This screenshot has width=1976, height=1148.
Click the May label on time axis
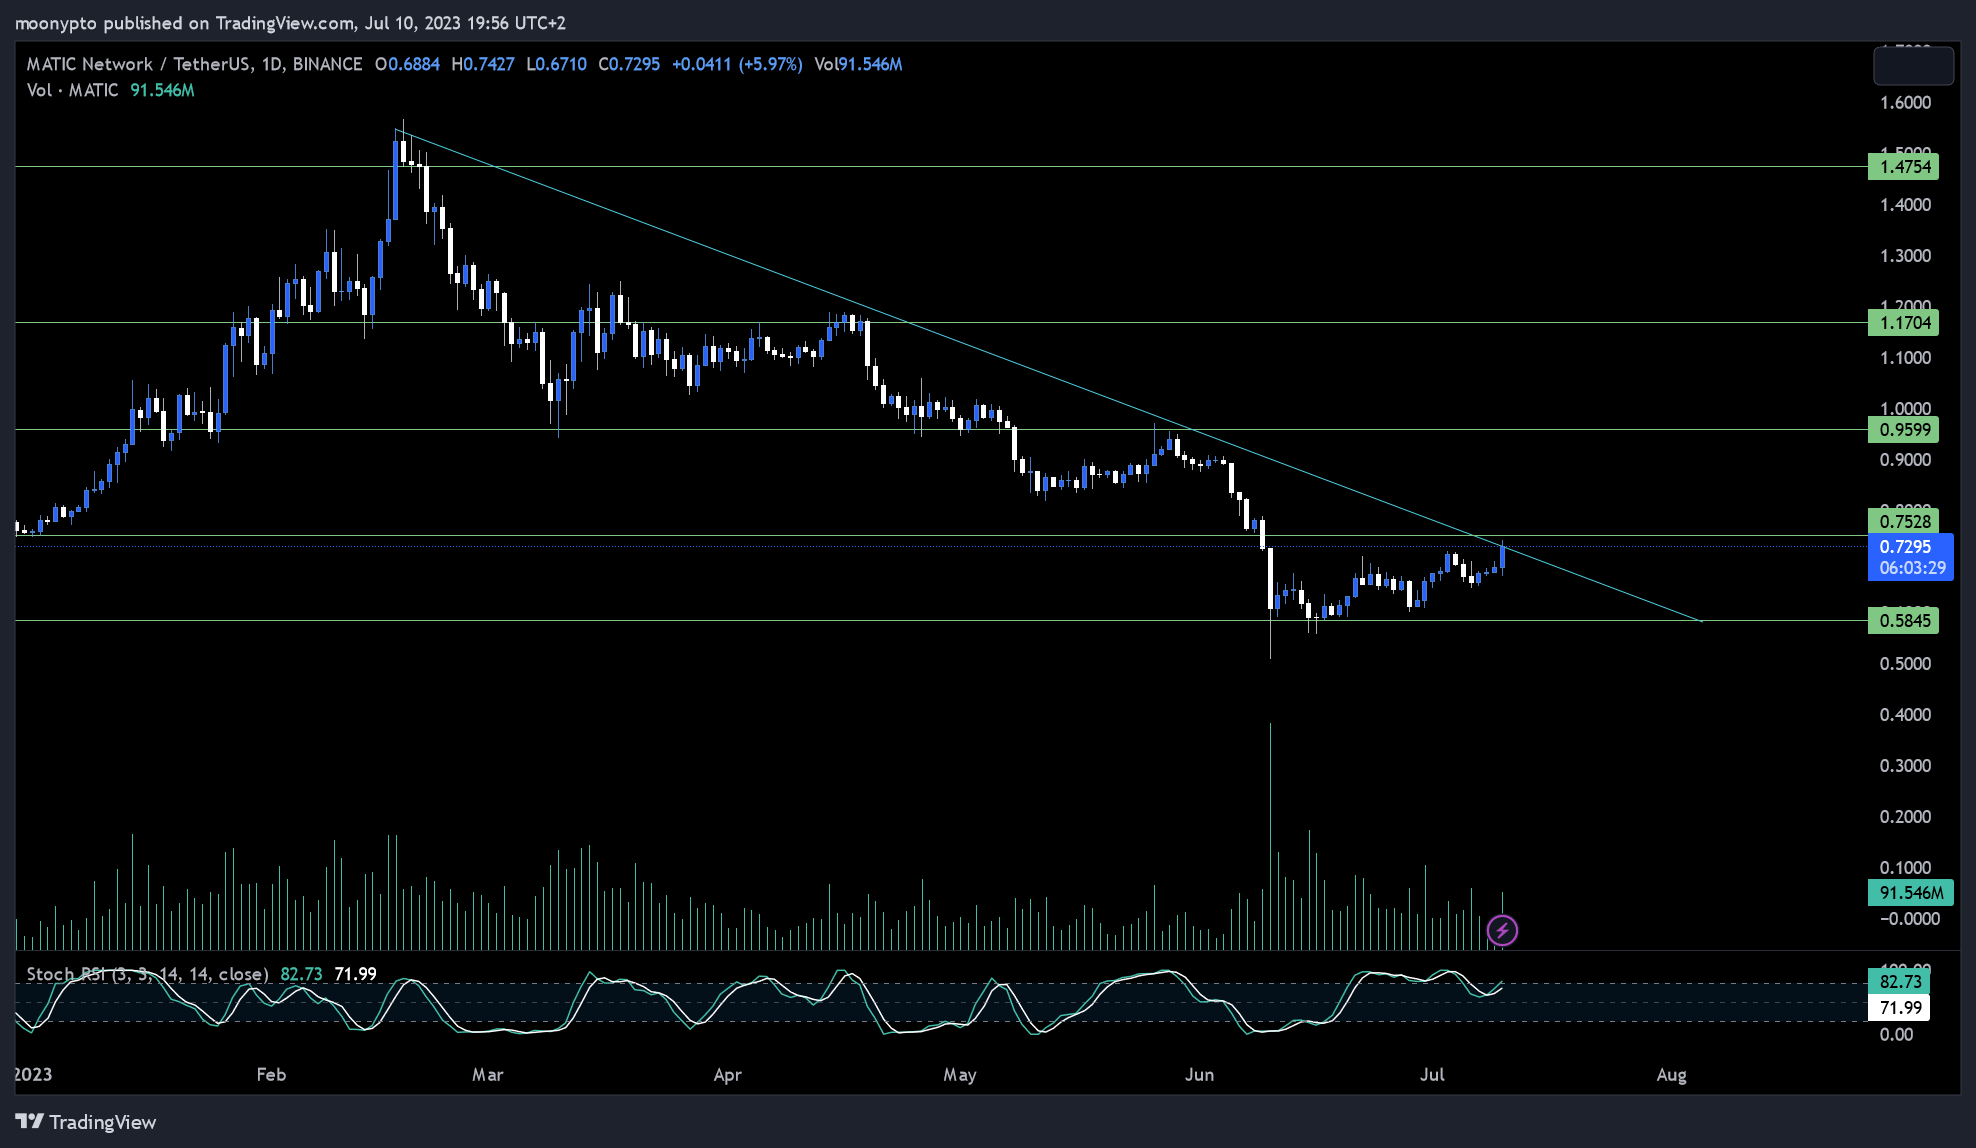tap(960, 1075)
